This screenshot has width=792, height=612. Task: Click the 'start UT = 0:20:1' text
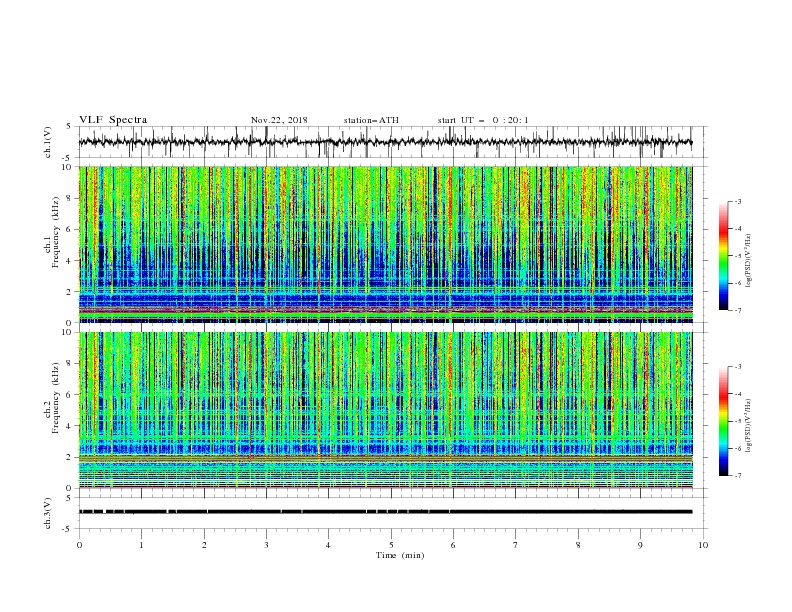click(483, 120)
